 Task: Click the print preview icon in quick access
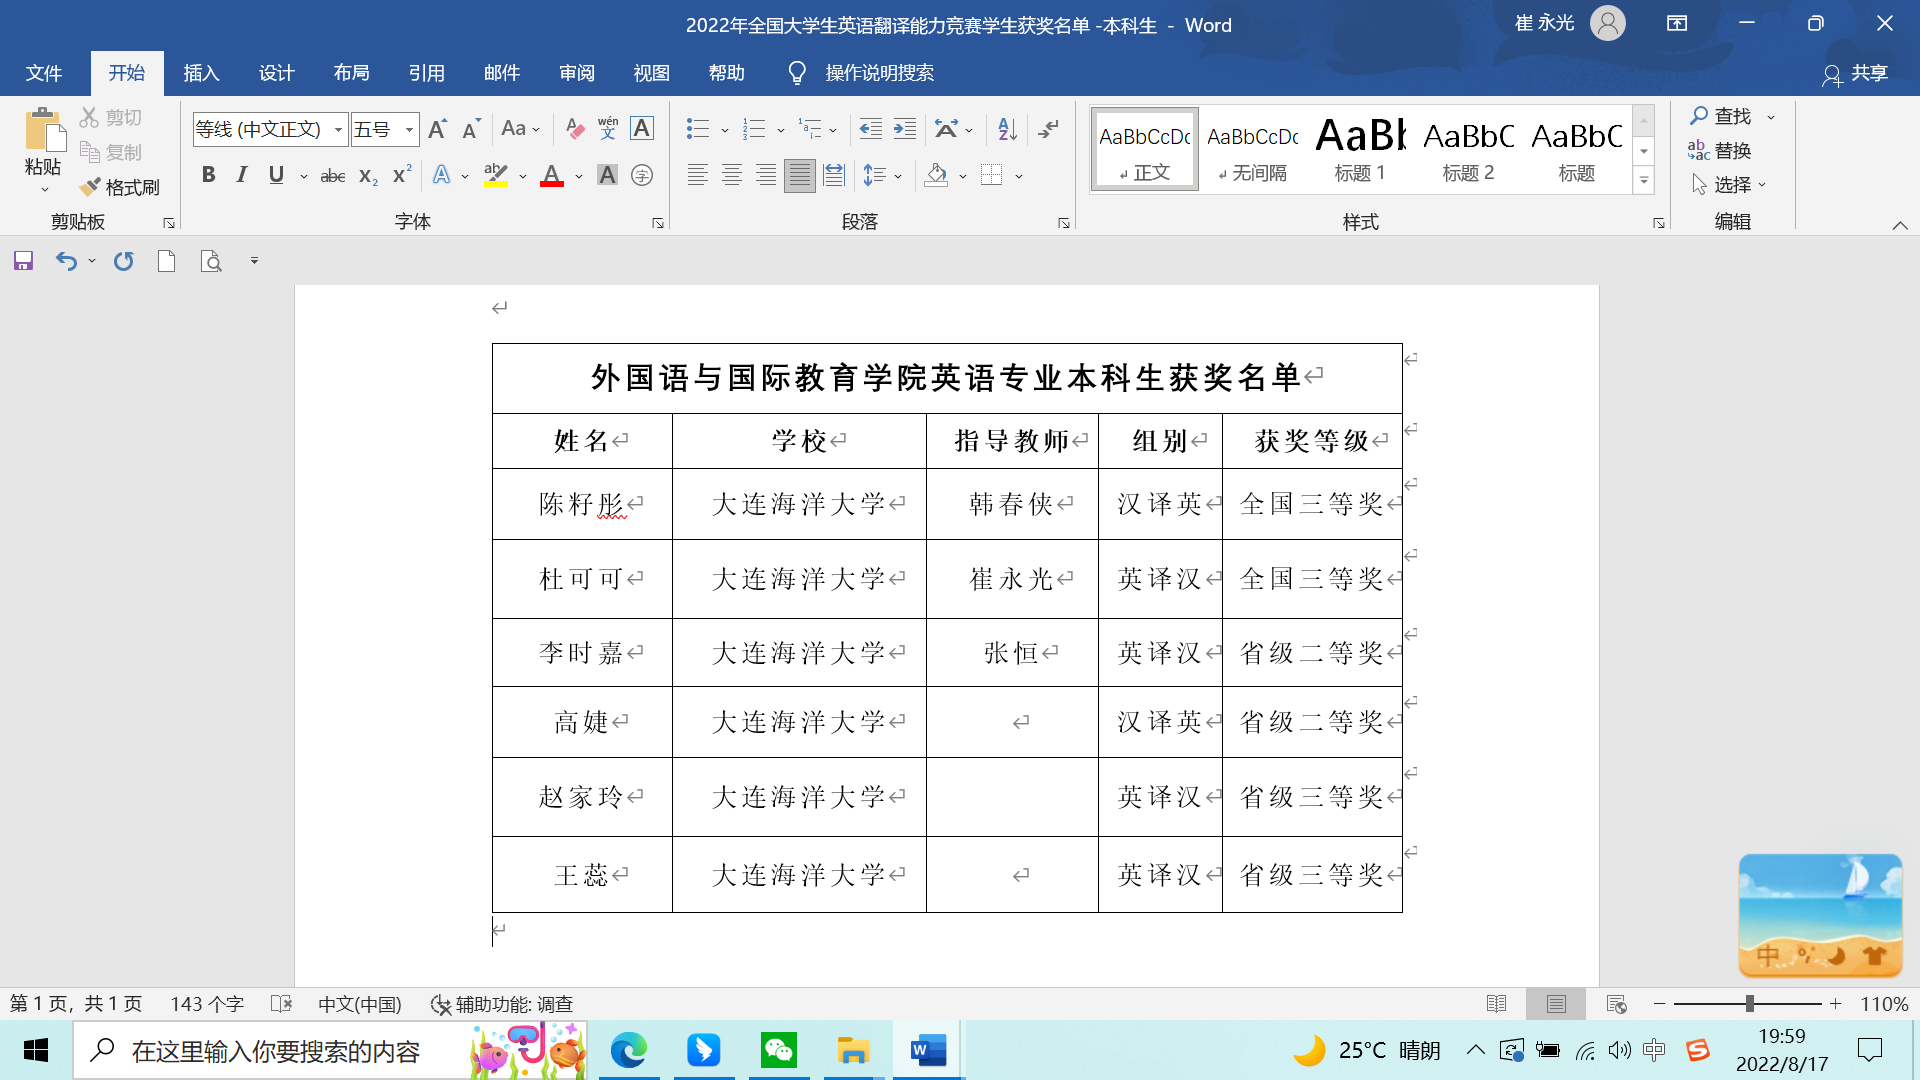click(210, 261)
